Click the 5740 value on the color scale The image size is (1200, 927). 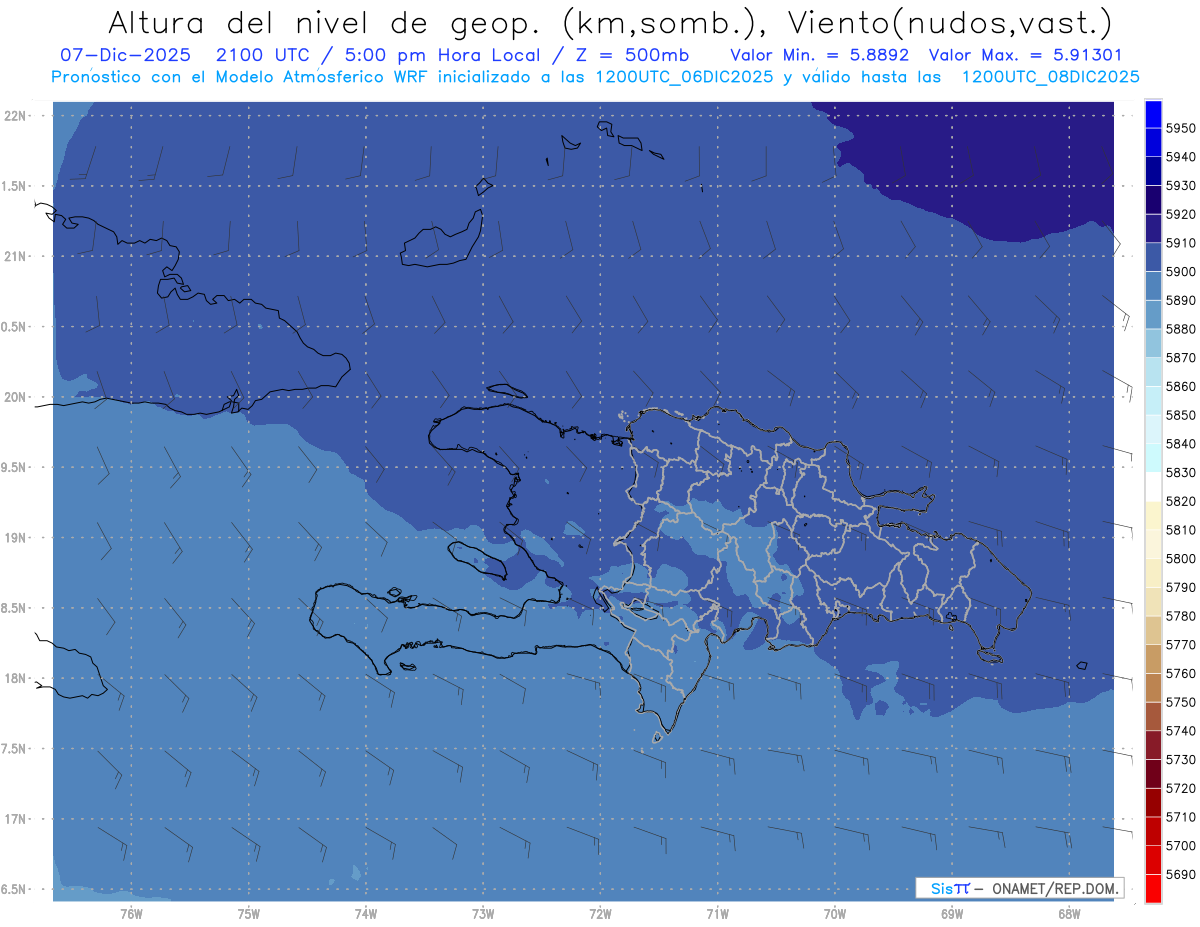(x=1181, y=731)
